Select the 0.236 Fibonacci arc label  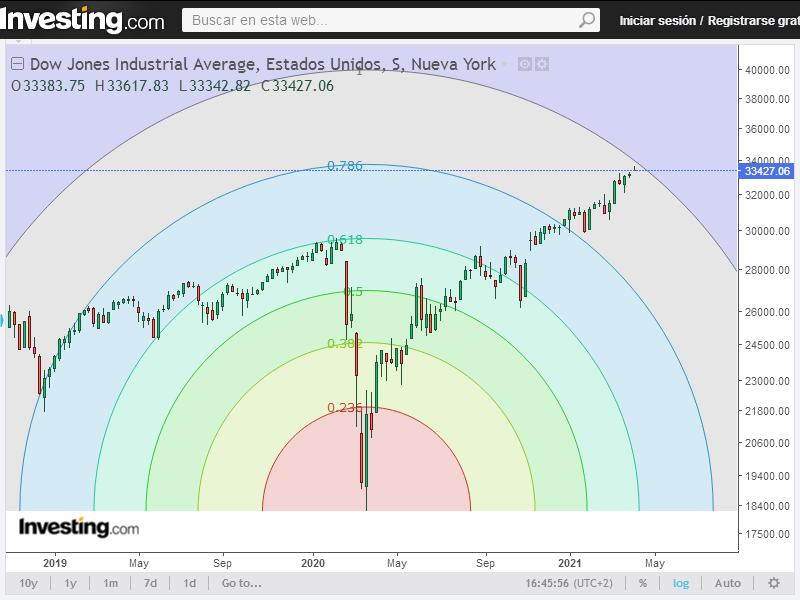(345, 408)
